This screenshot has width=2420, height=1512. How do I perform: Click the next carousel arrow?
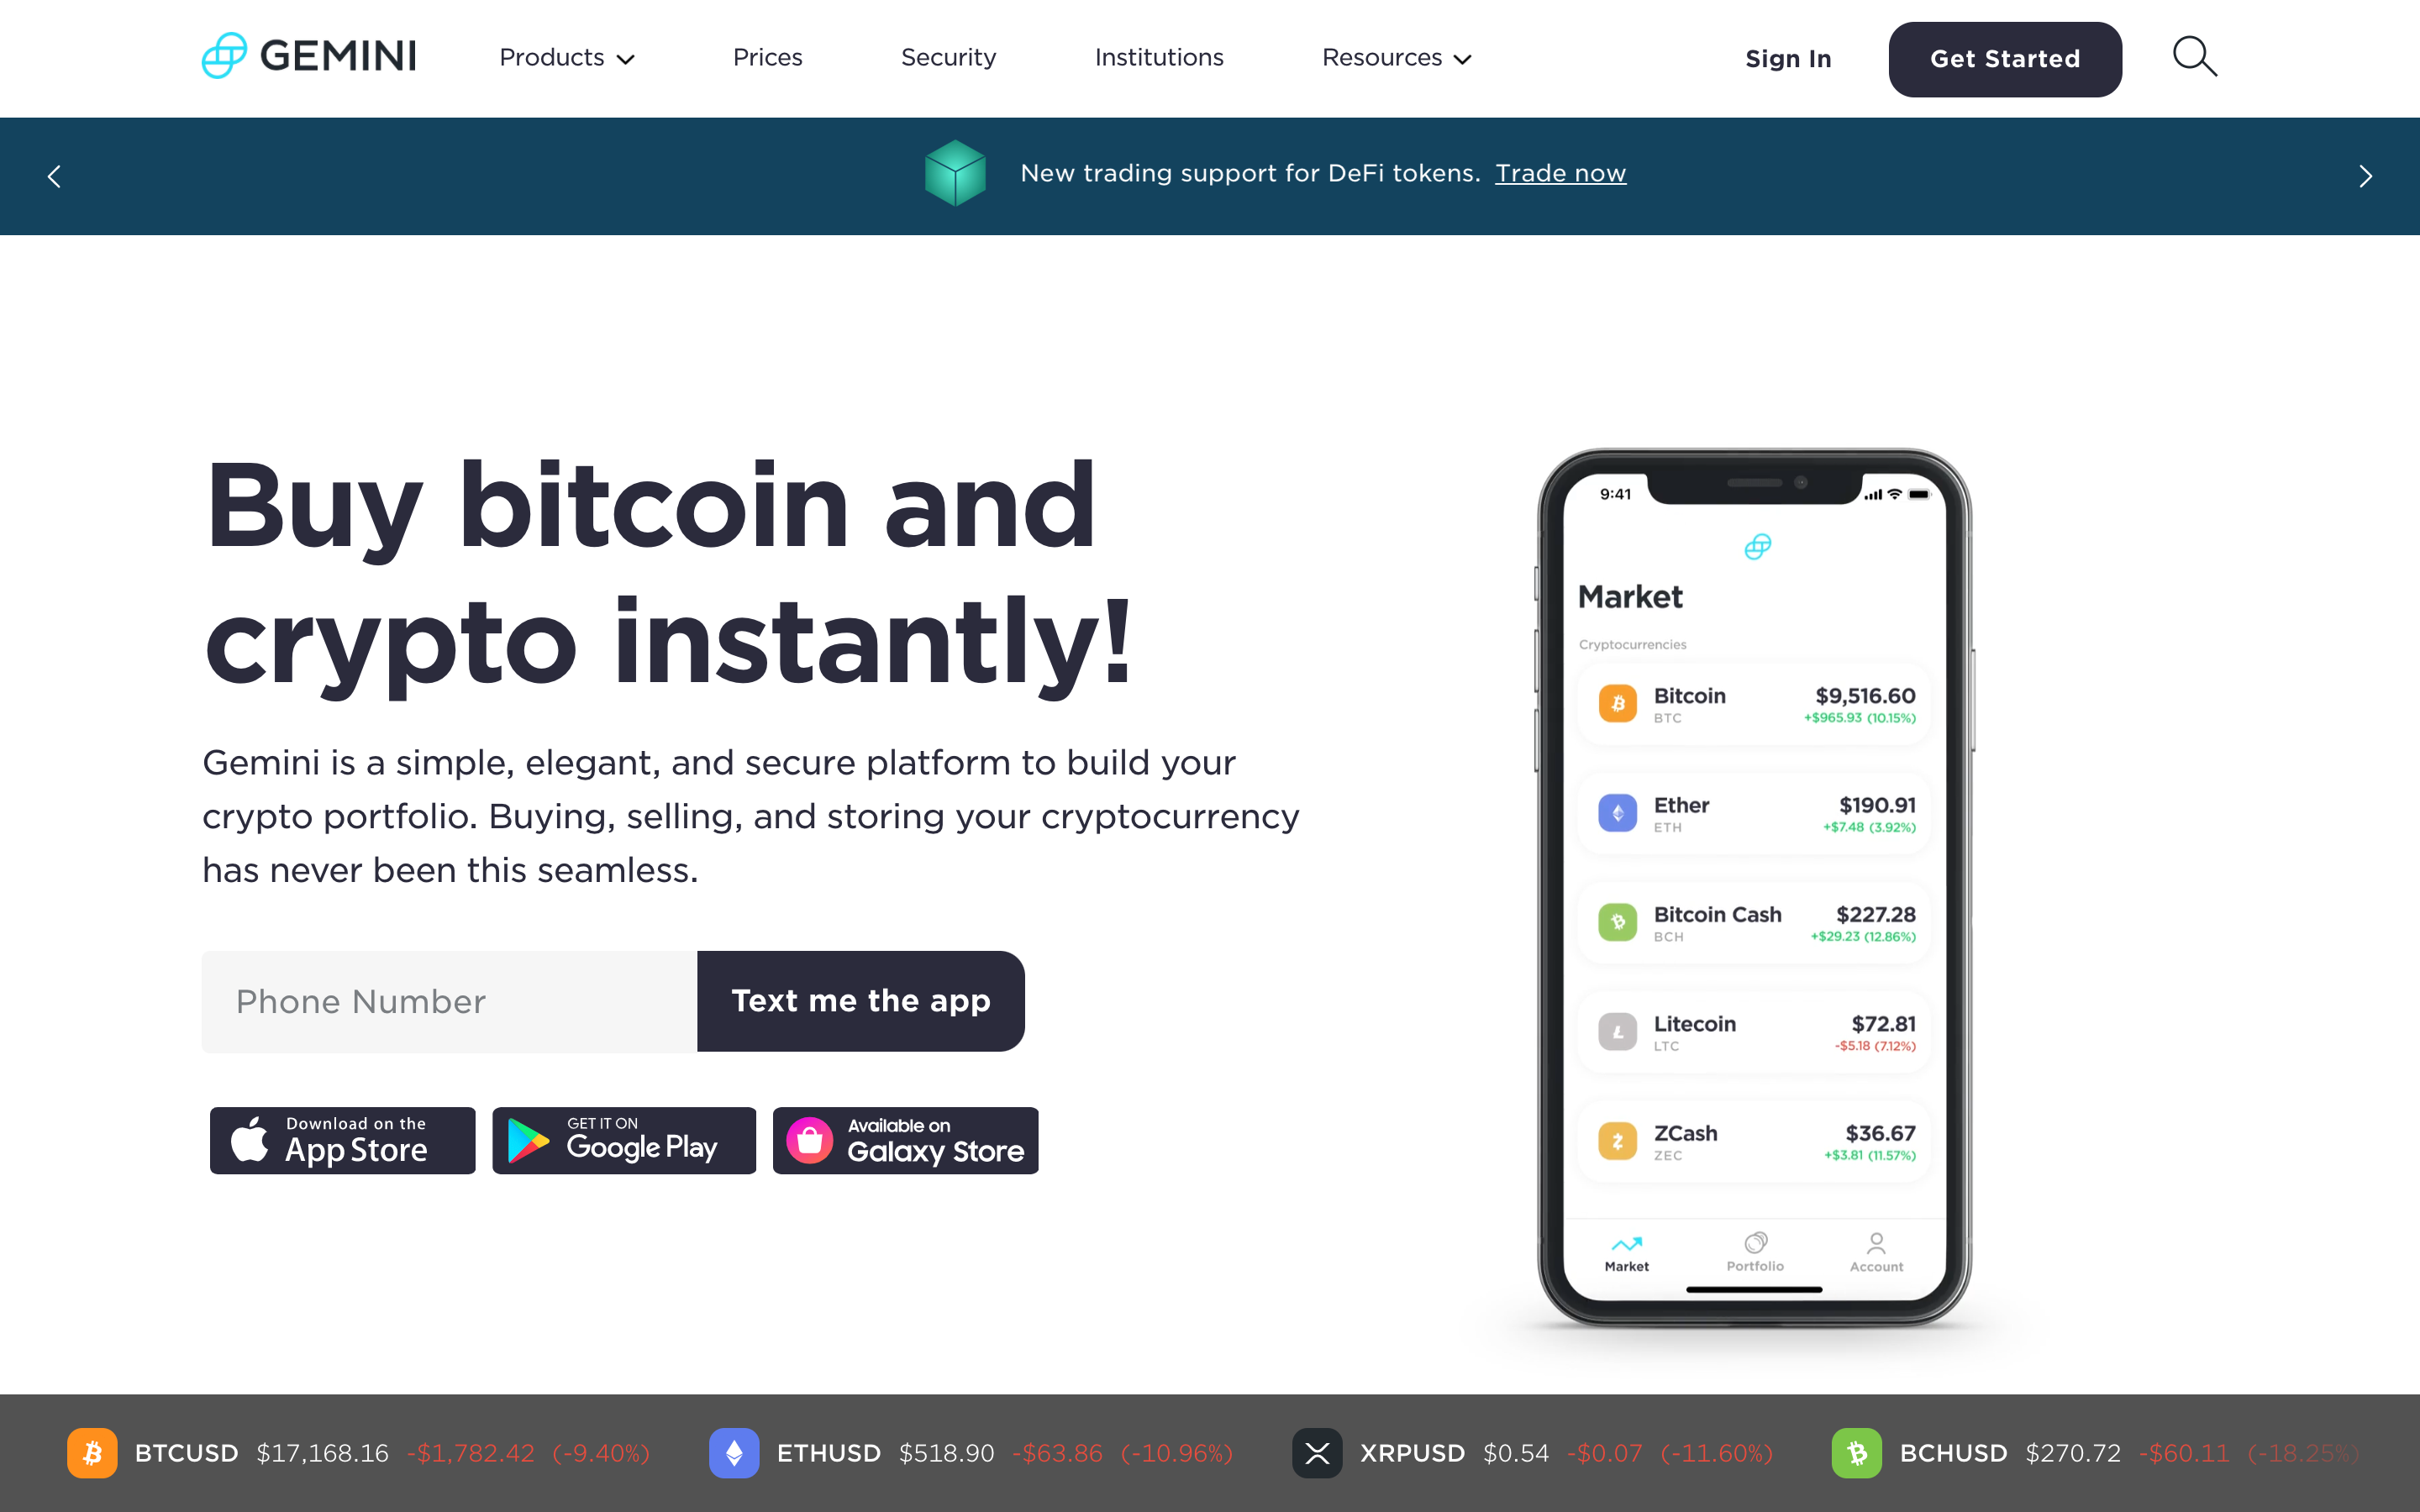click(2366, 176)
